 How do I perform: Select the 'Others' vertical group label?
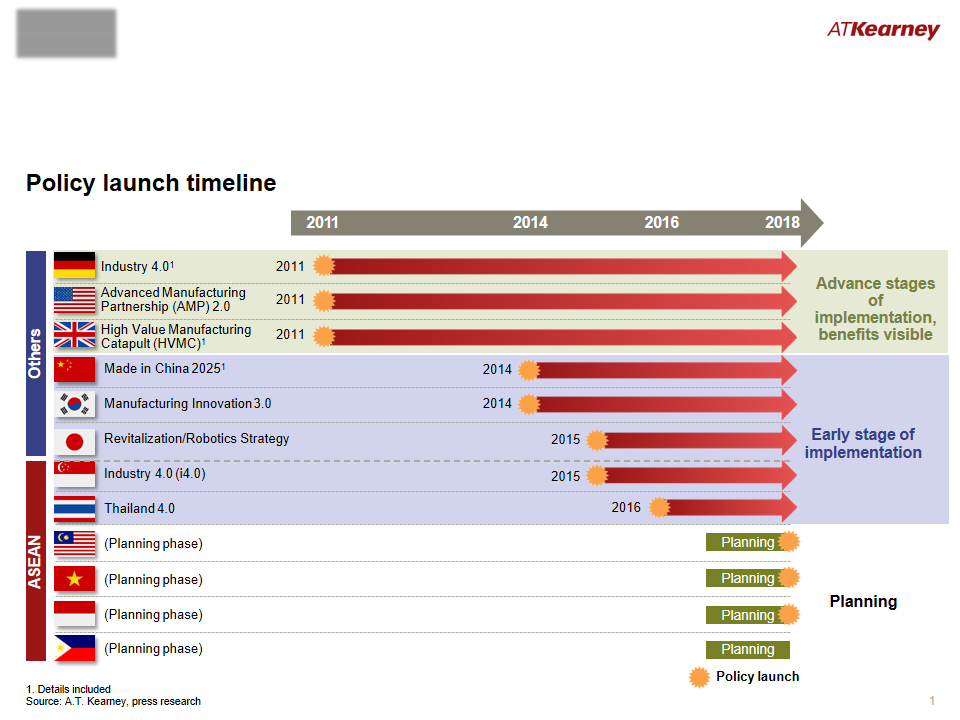pyautogui.click(x=36, y=353)
